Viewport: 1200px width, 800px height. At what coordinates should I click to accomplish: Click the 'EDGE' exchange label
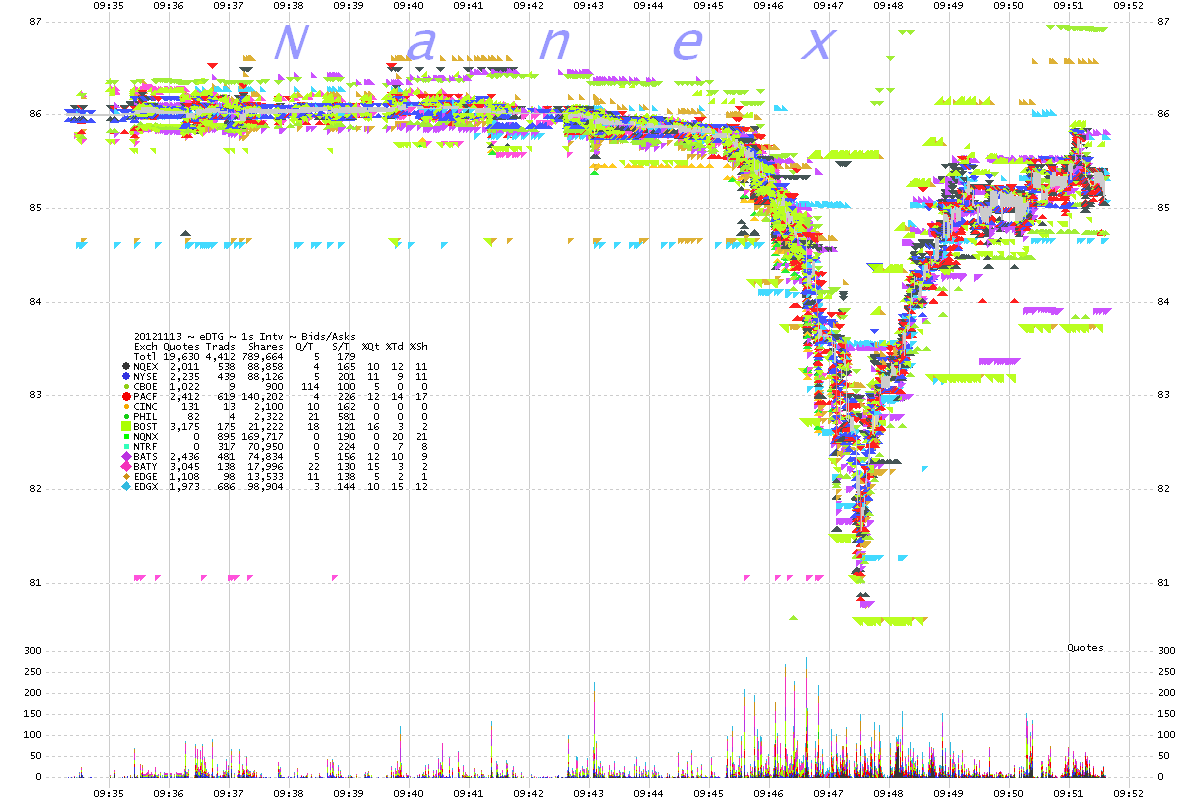(x=146, y=478)
